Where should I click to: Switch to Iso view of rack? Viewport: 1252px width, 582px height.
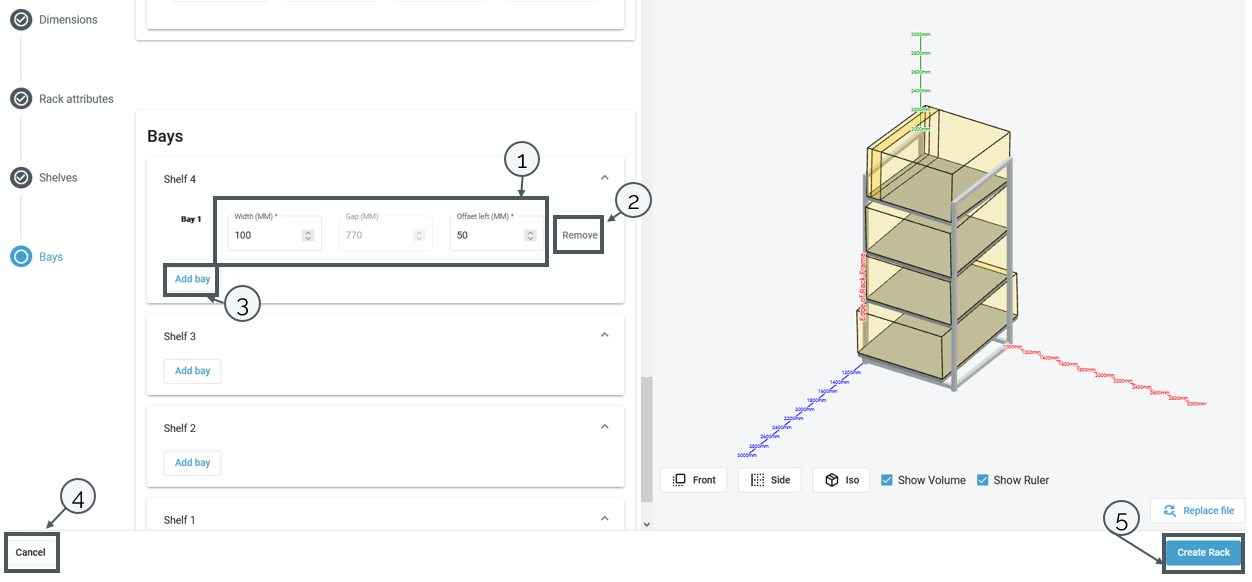click(841, 480)
